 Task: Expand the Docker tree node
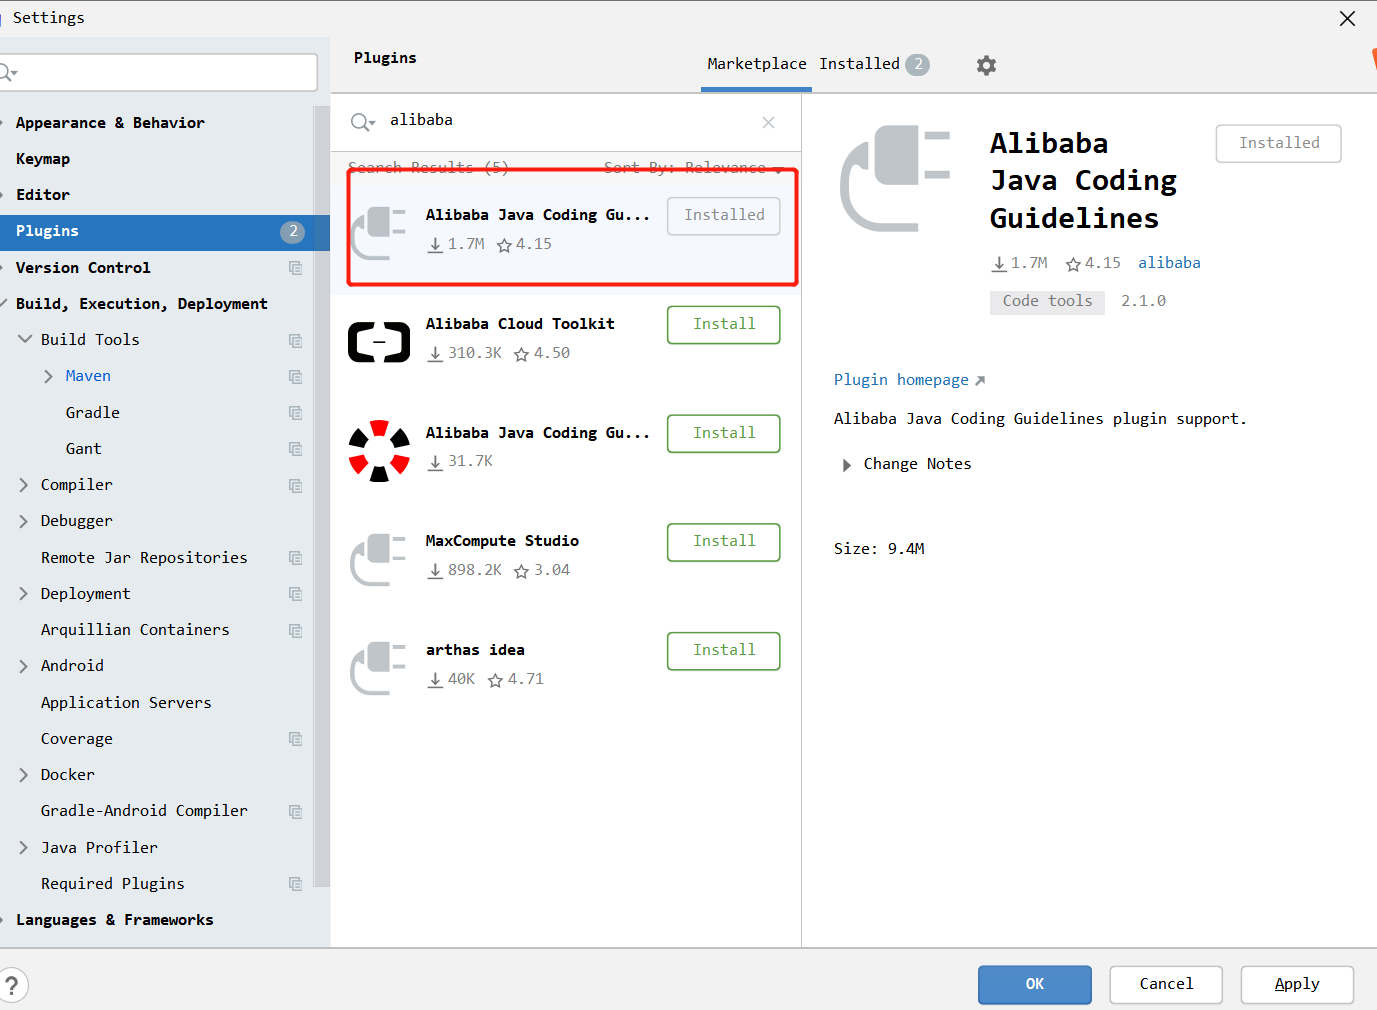pos(23,775)
